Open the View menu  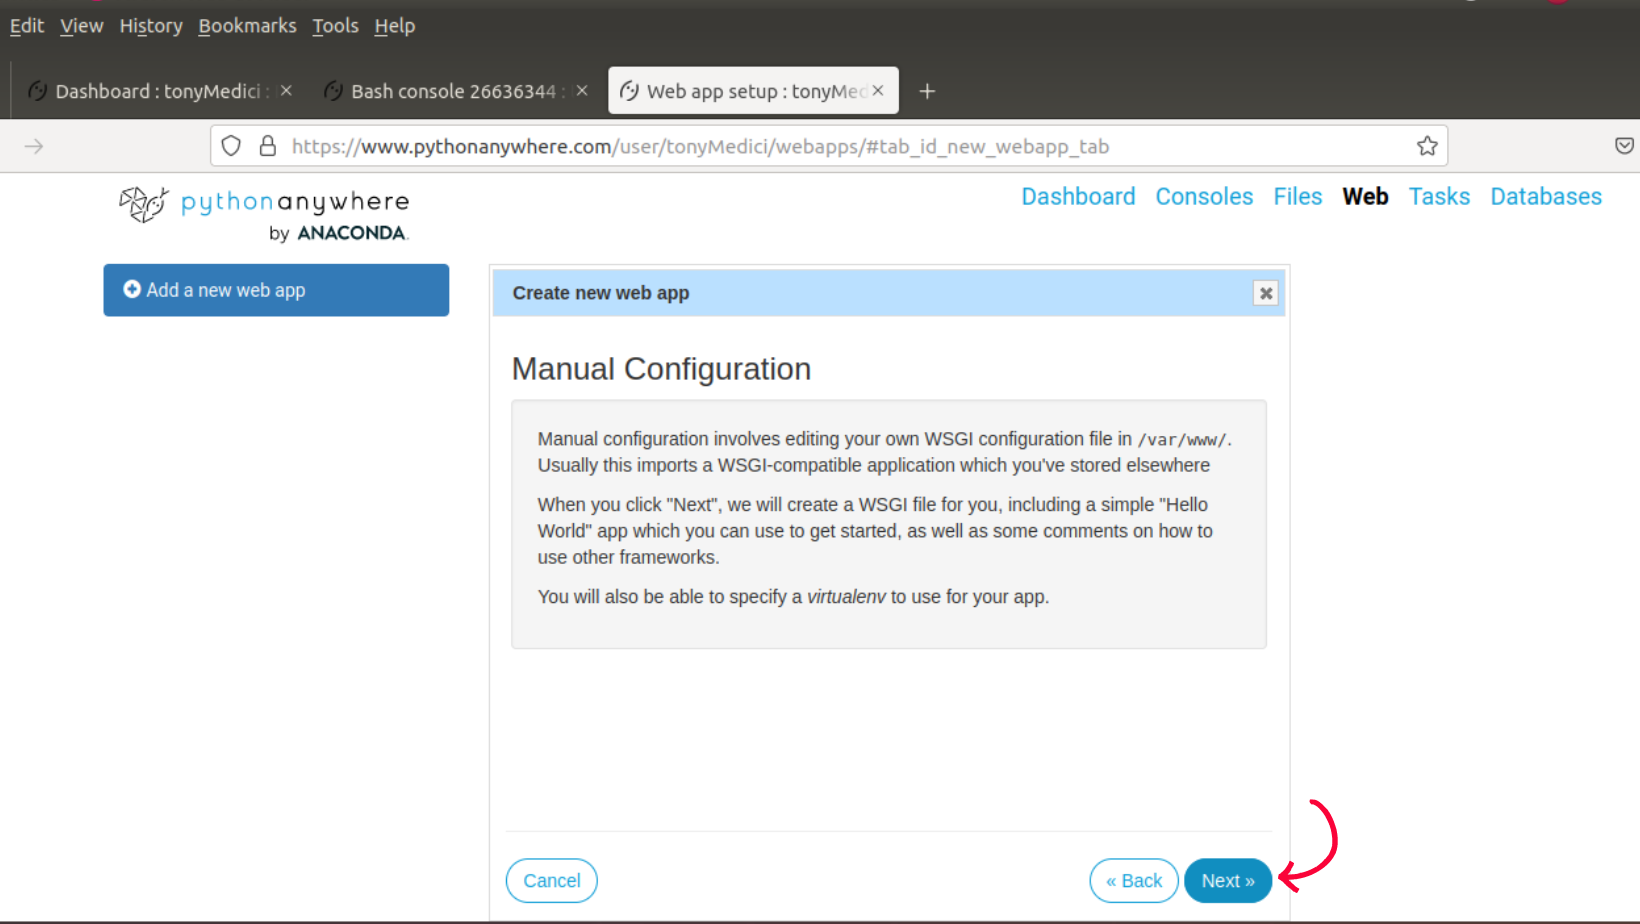pyautogui.click(x=81, y=26)
